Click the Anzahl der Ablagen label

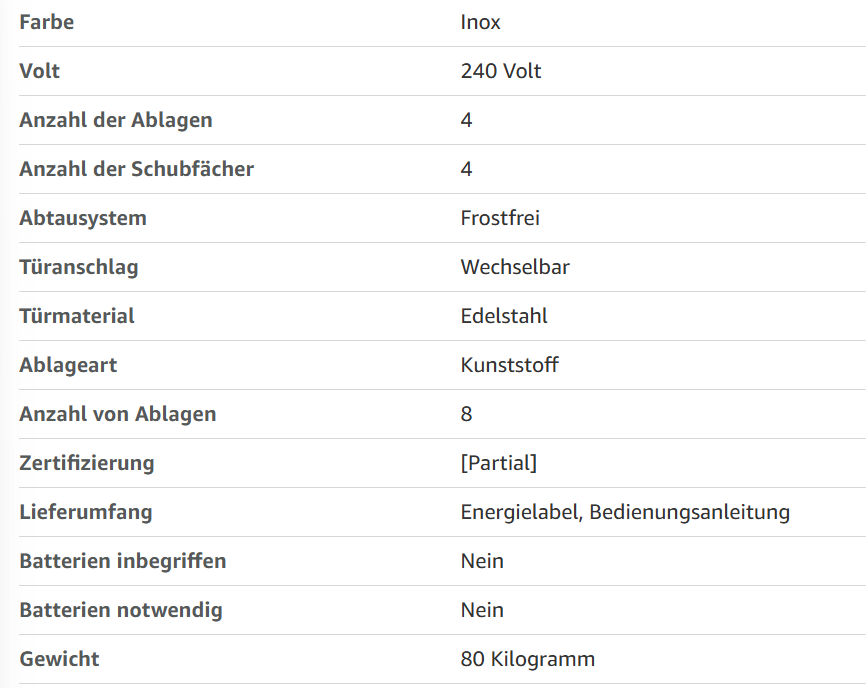tap(116, 120)
